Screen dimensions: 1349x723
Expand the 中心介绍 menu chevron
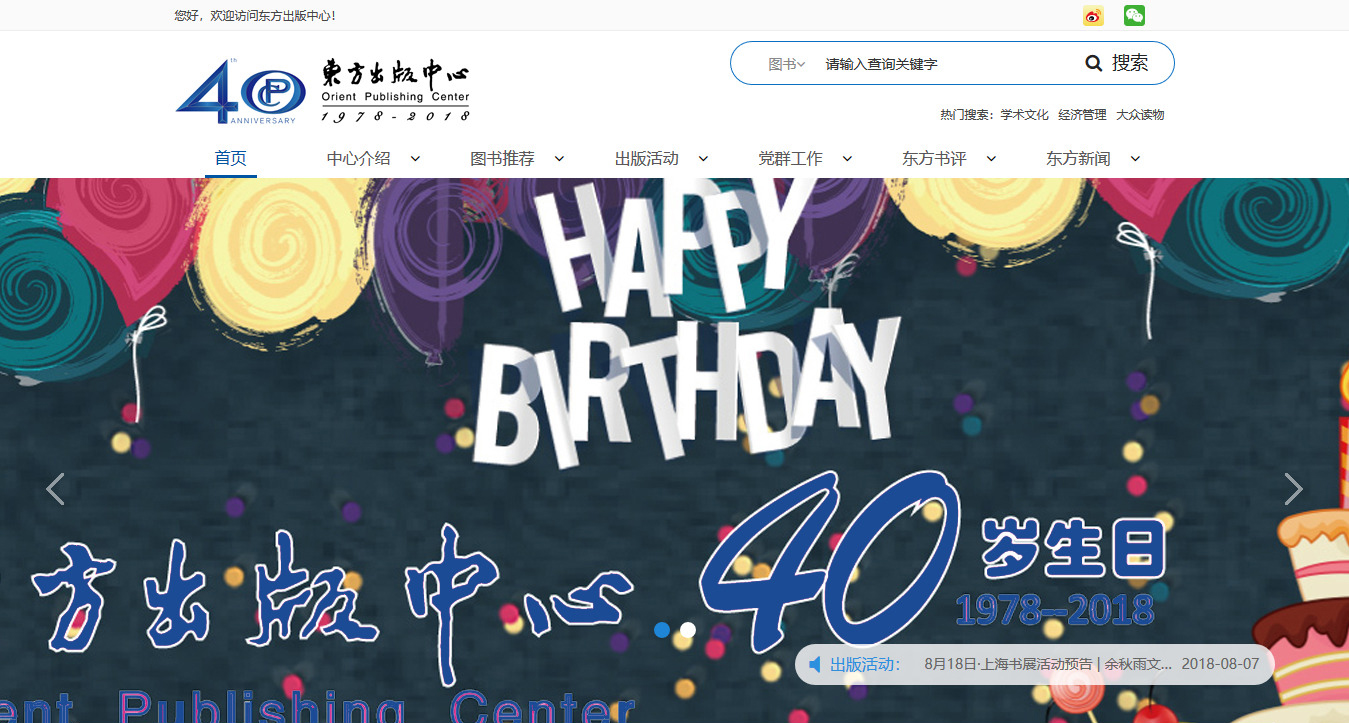(x=416, y=158)
